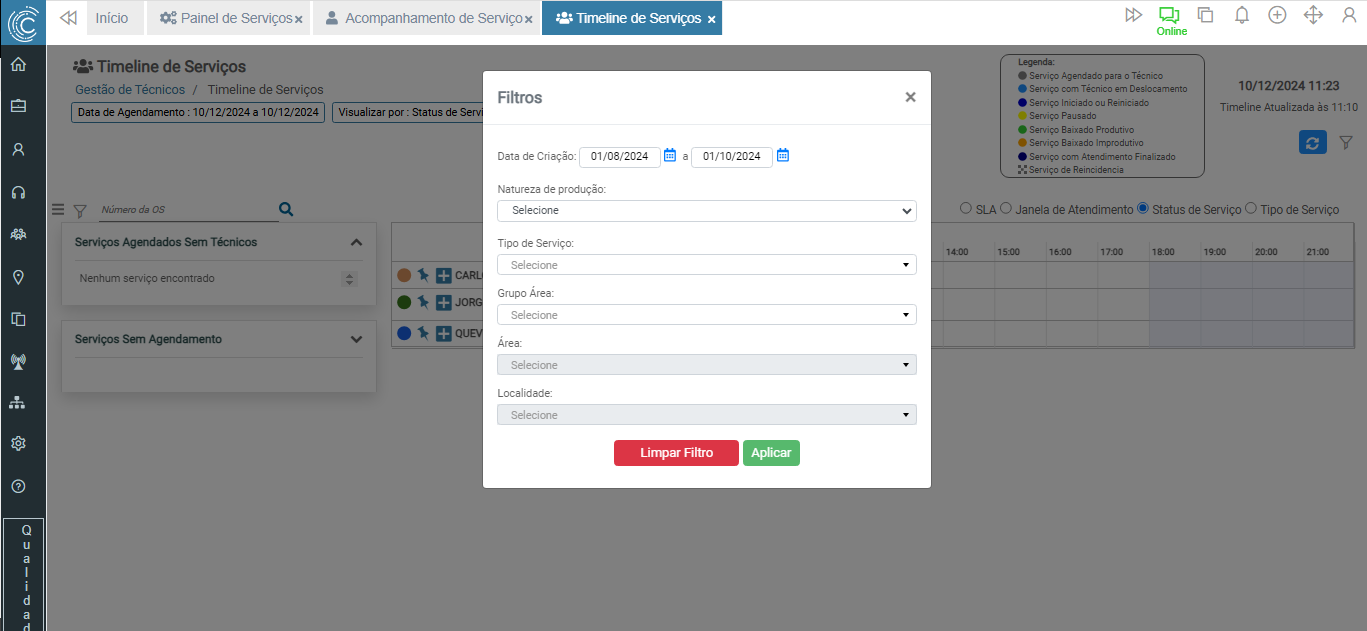1367x631 pixels.
Task: Click the search magnifier beside Número da OS
Action: click(x=286, y=209)
